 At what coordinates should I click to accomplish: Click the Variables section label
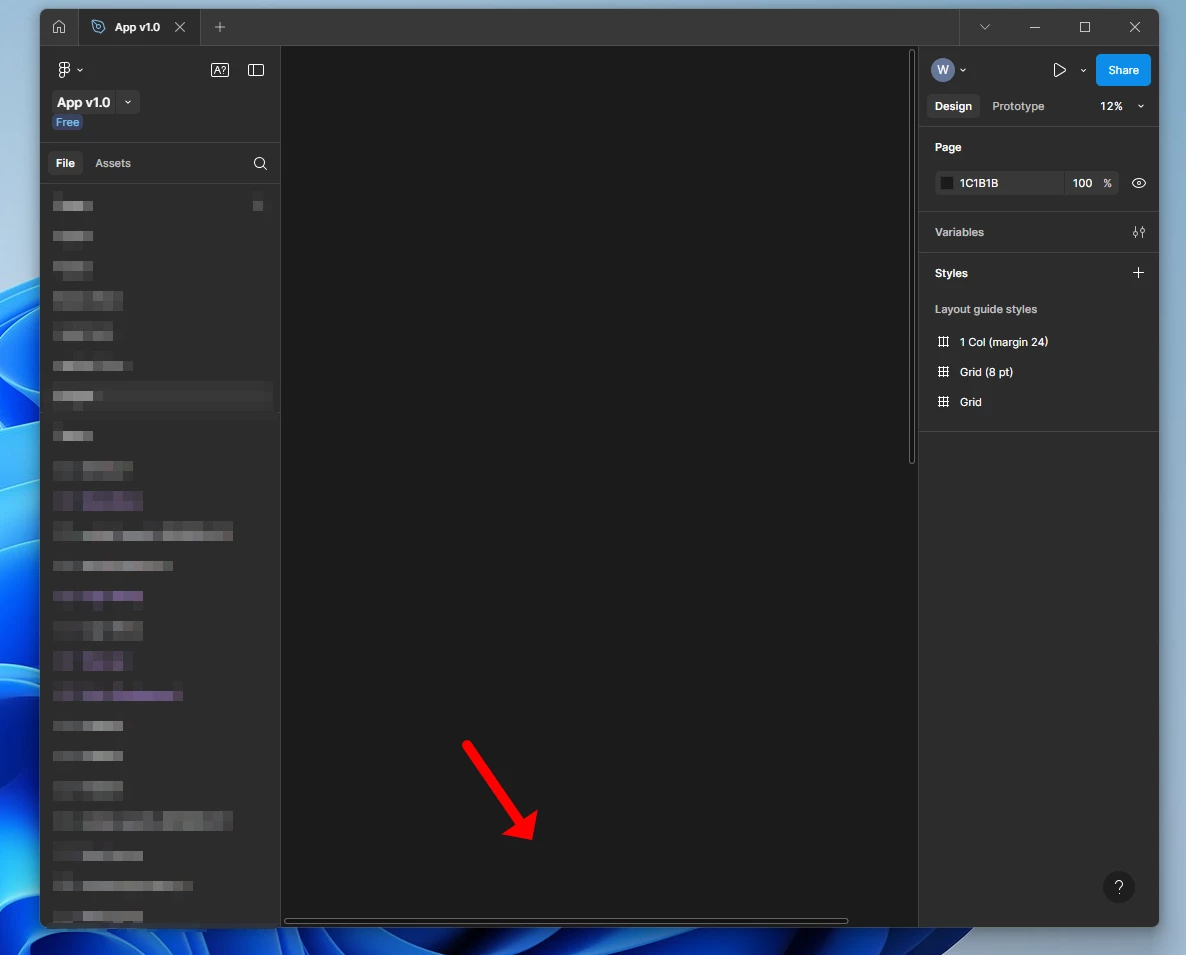click(x=959, y=232)
